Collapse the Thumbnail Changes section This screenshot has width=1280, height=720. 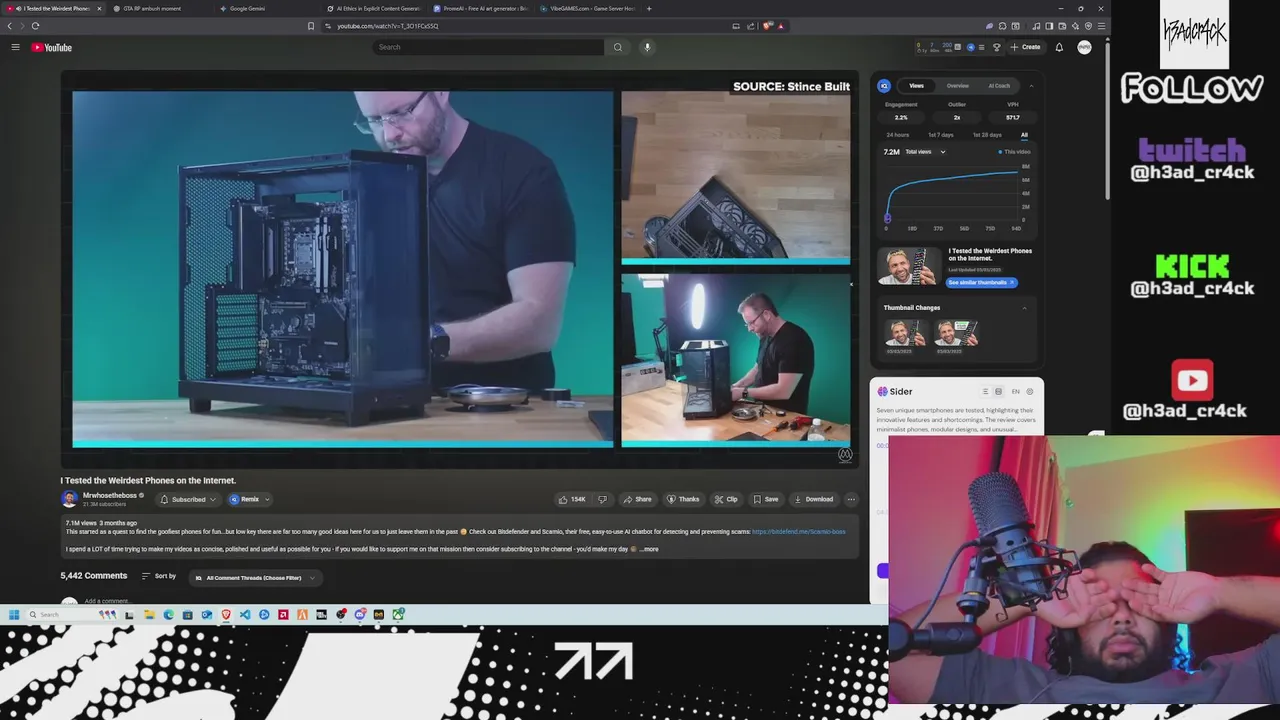point(1024,308)
